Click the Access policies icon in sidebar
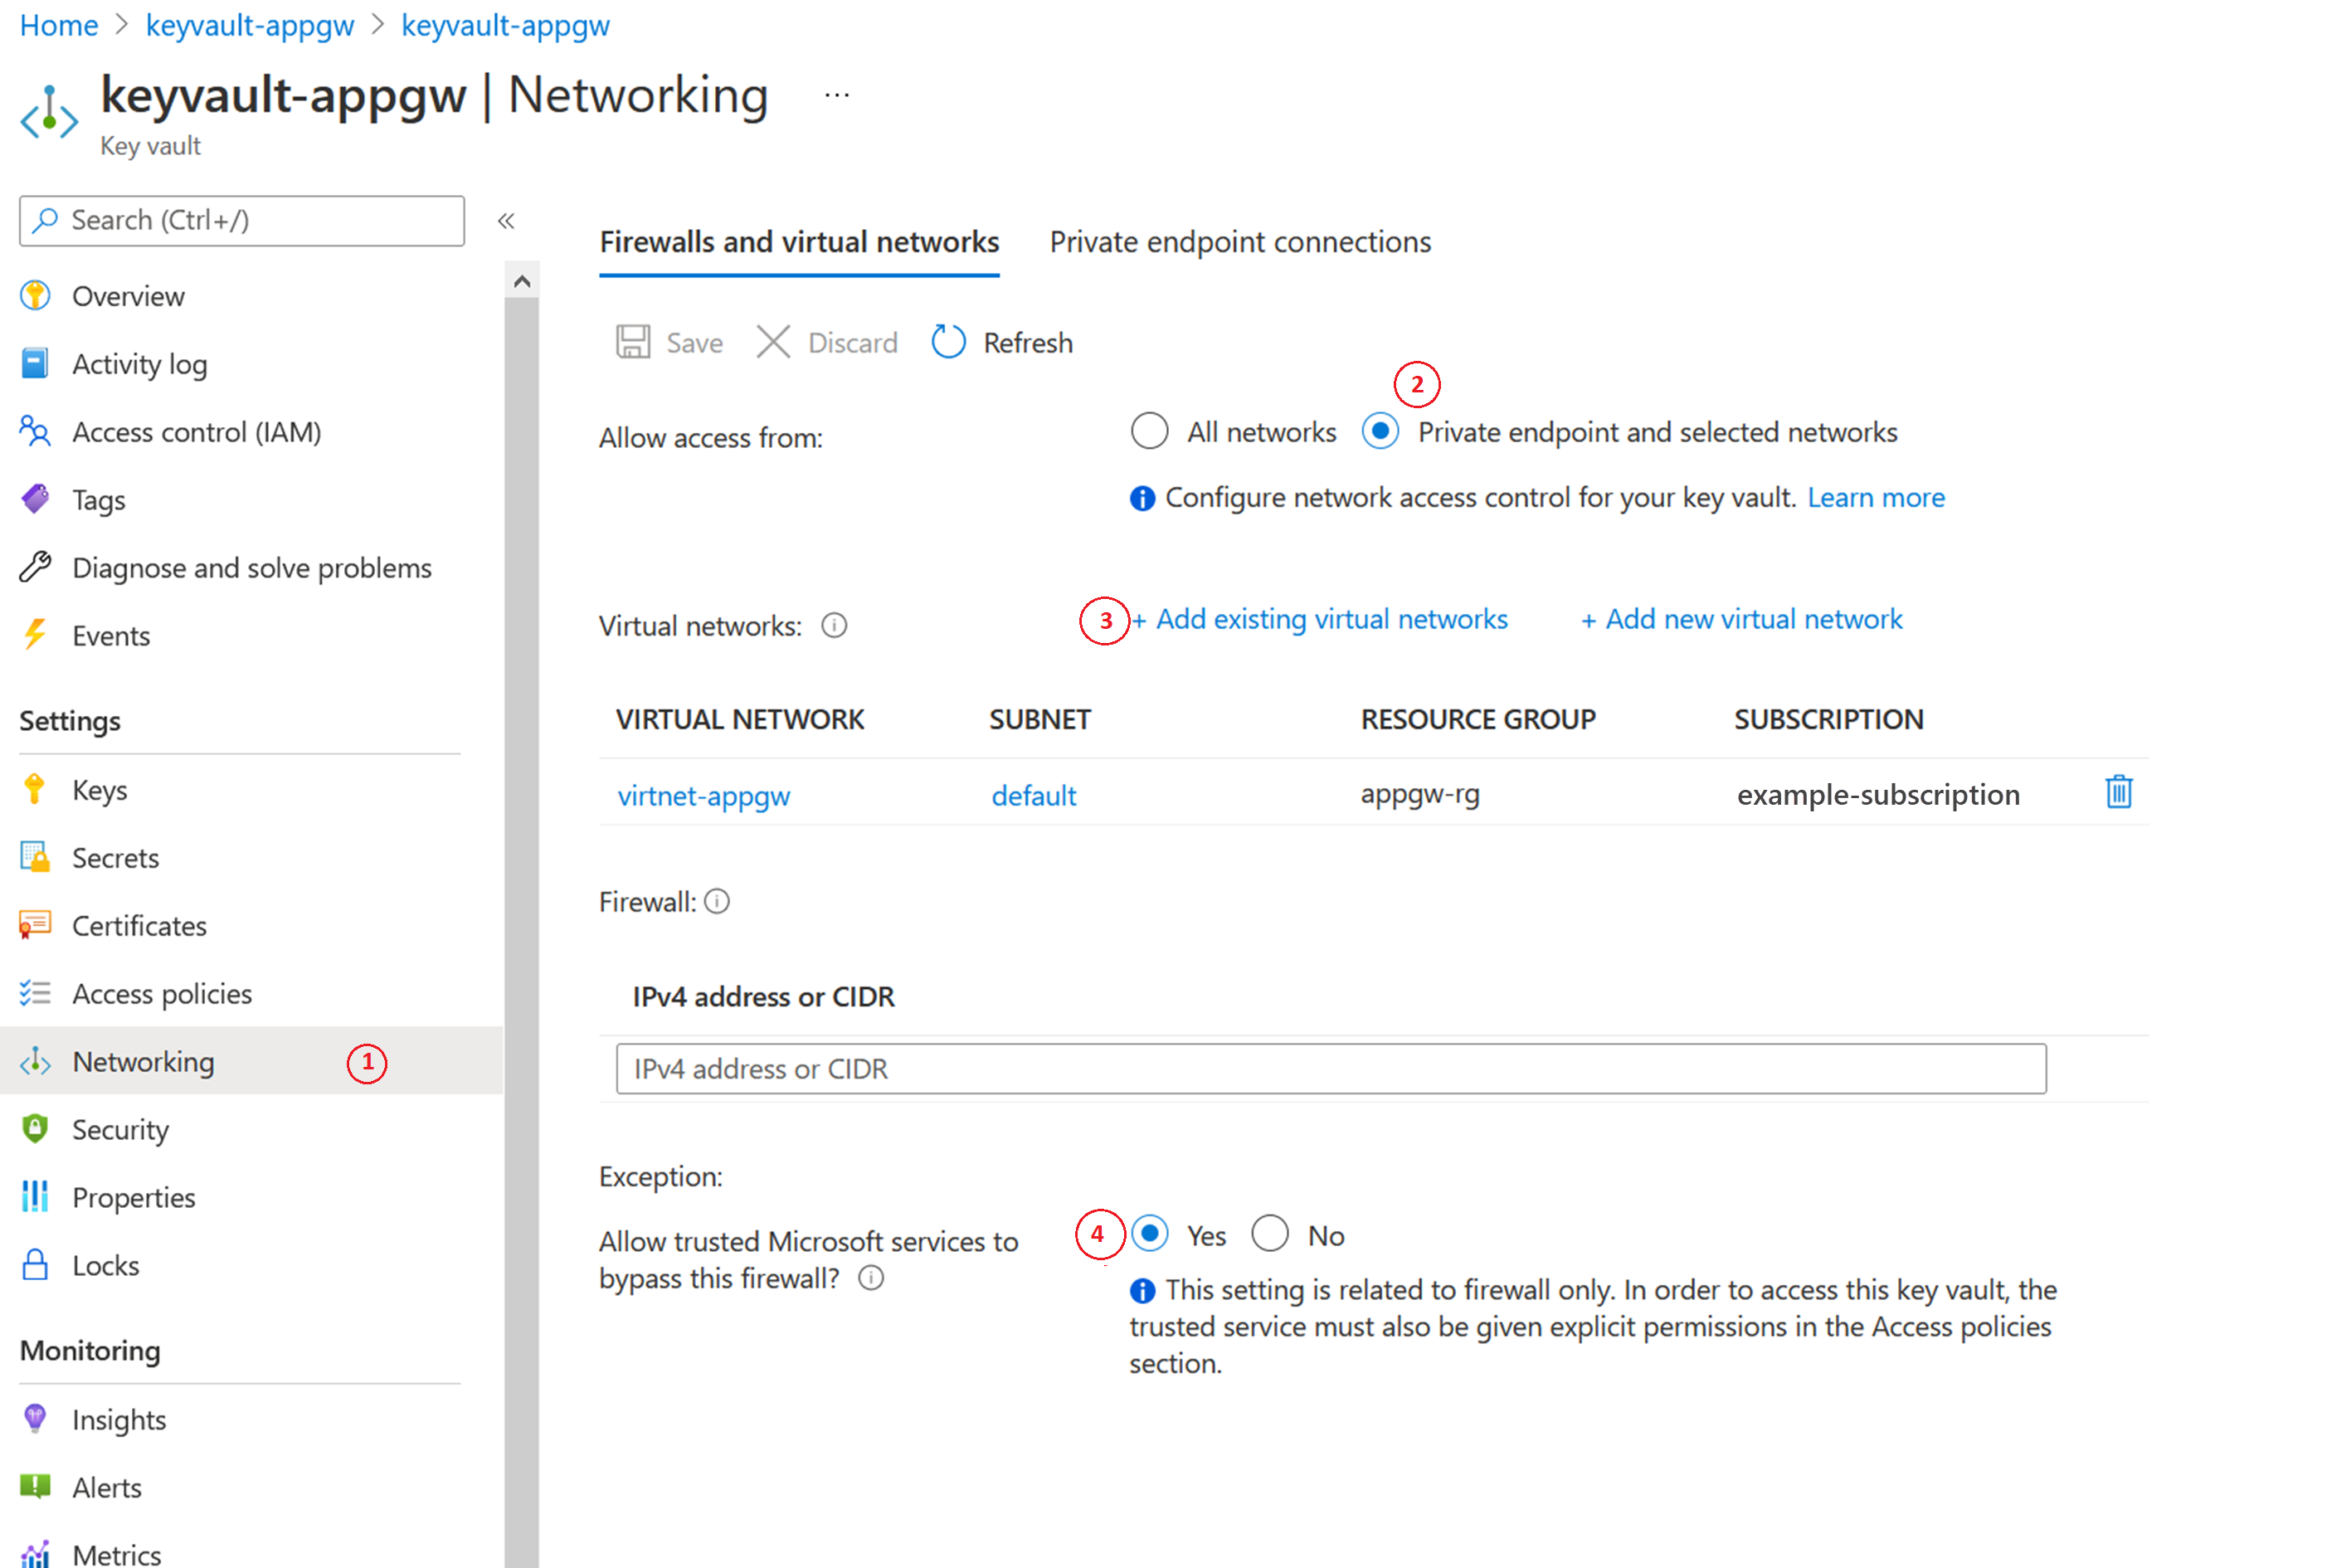Image resolution: width=2327 pixels, height=1568 pixels. pyautogui.click(x=38, y=992)
